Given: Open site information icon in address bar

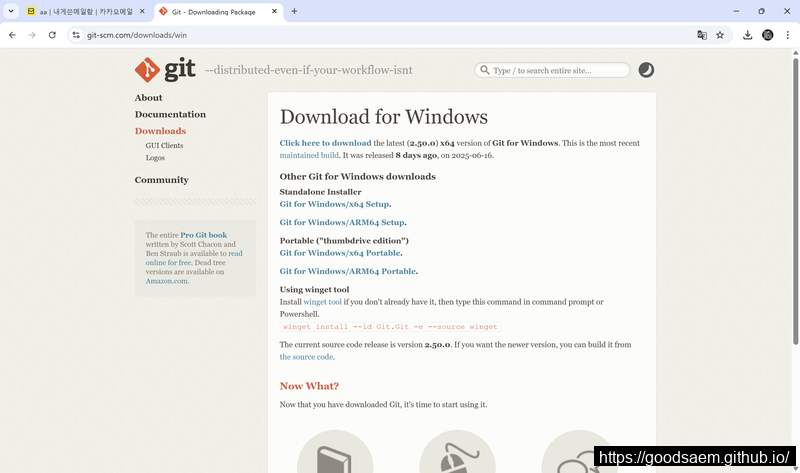Looking at the screenshot, I should point(76,35).
